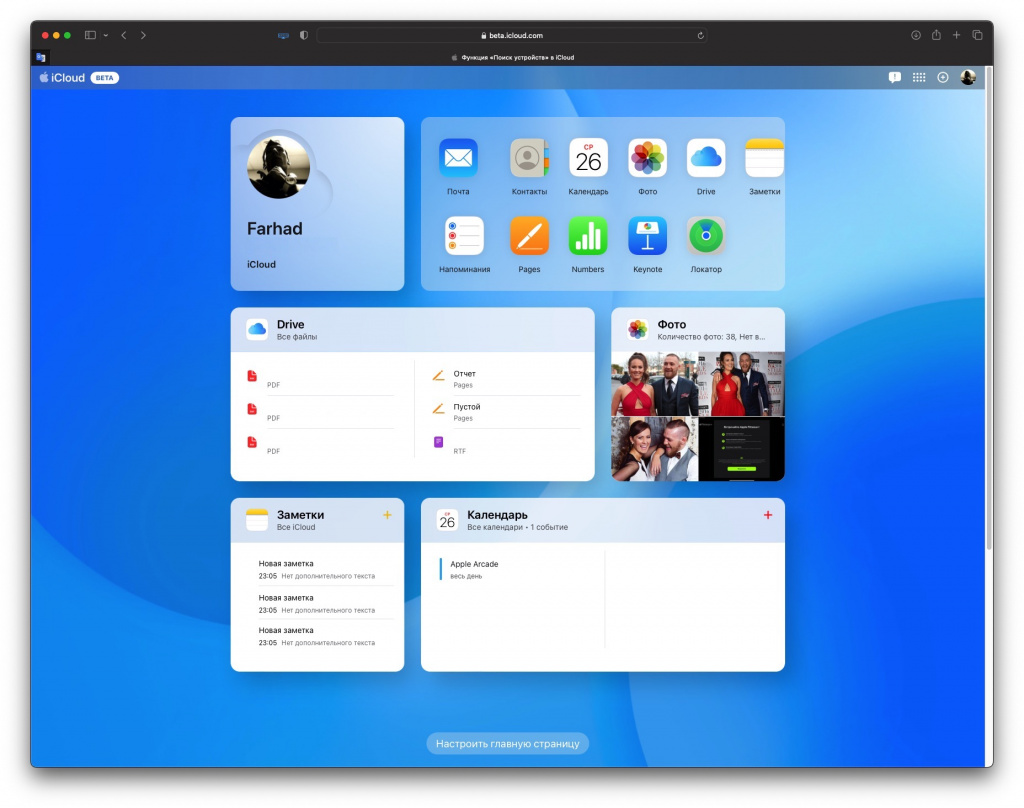This screenshot has height=808, width=1024.
Task: Open the Заметки app icon in the grid
Action: click(765, 158)
